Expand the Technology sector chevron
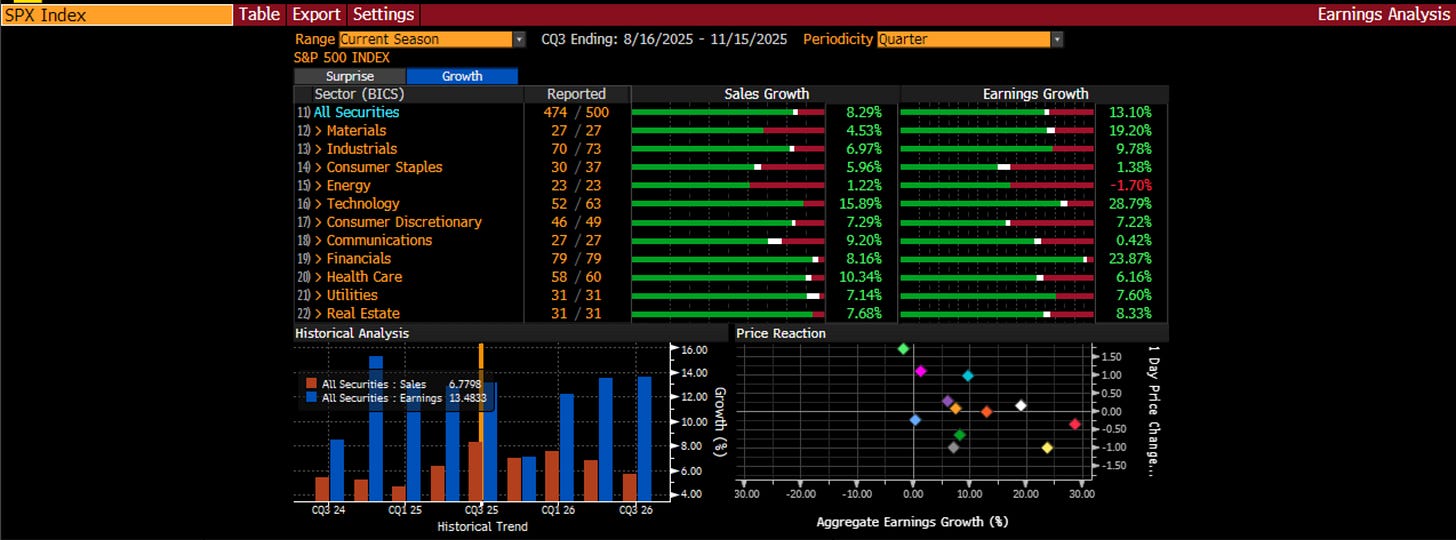1456x540 pixels. (318, 204)
